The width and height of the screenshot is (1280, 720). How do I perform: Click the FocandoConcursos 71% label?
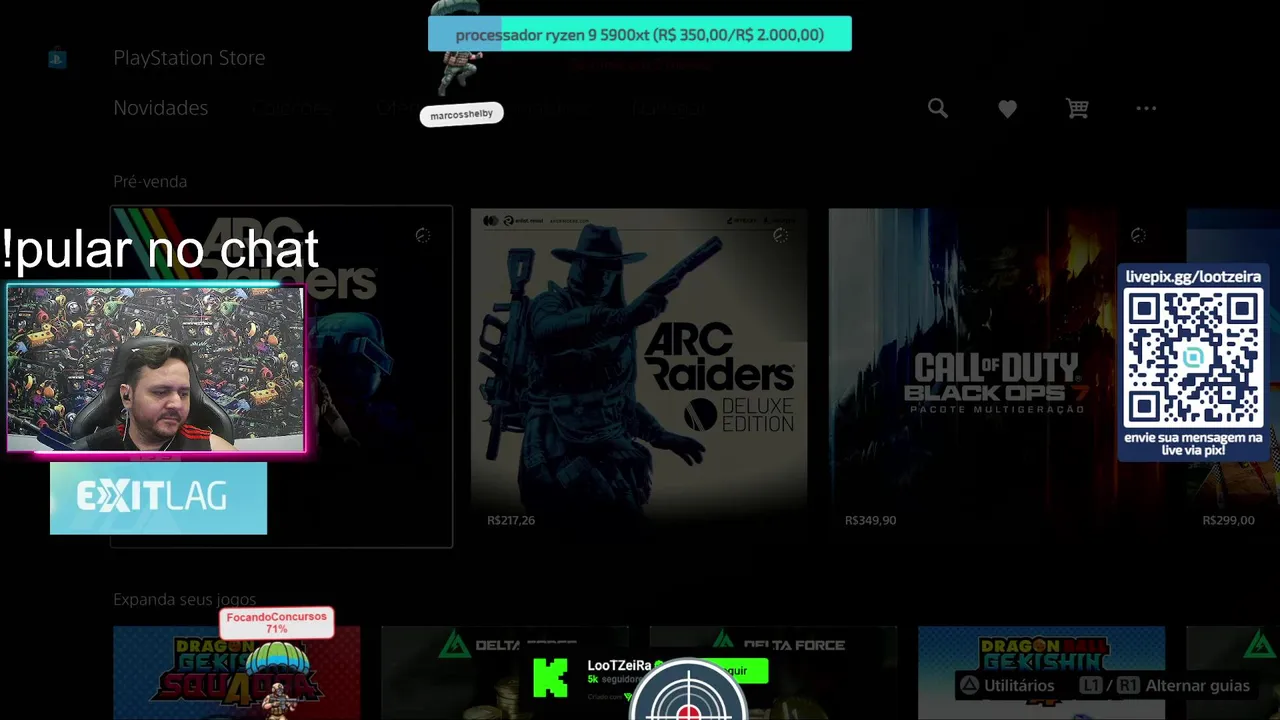tap(276, 623)
